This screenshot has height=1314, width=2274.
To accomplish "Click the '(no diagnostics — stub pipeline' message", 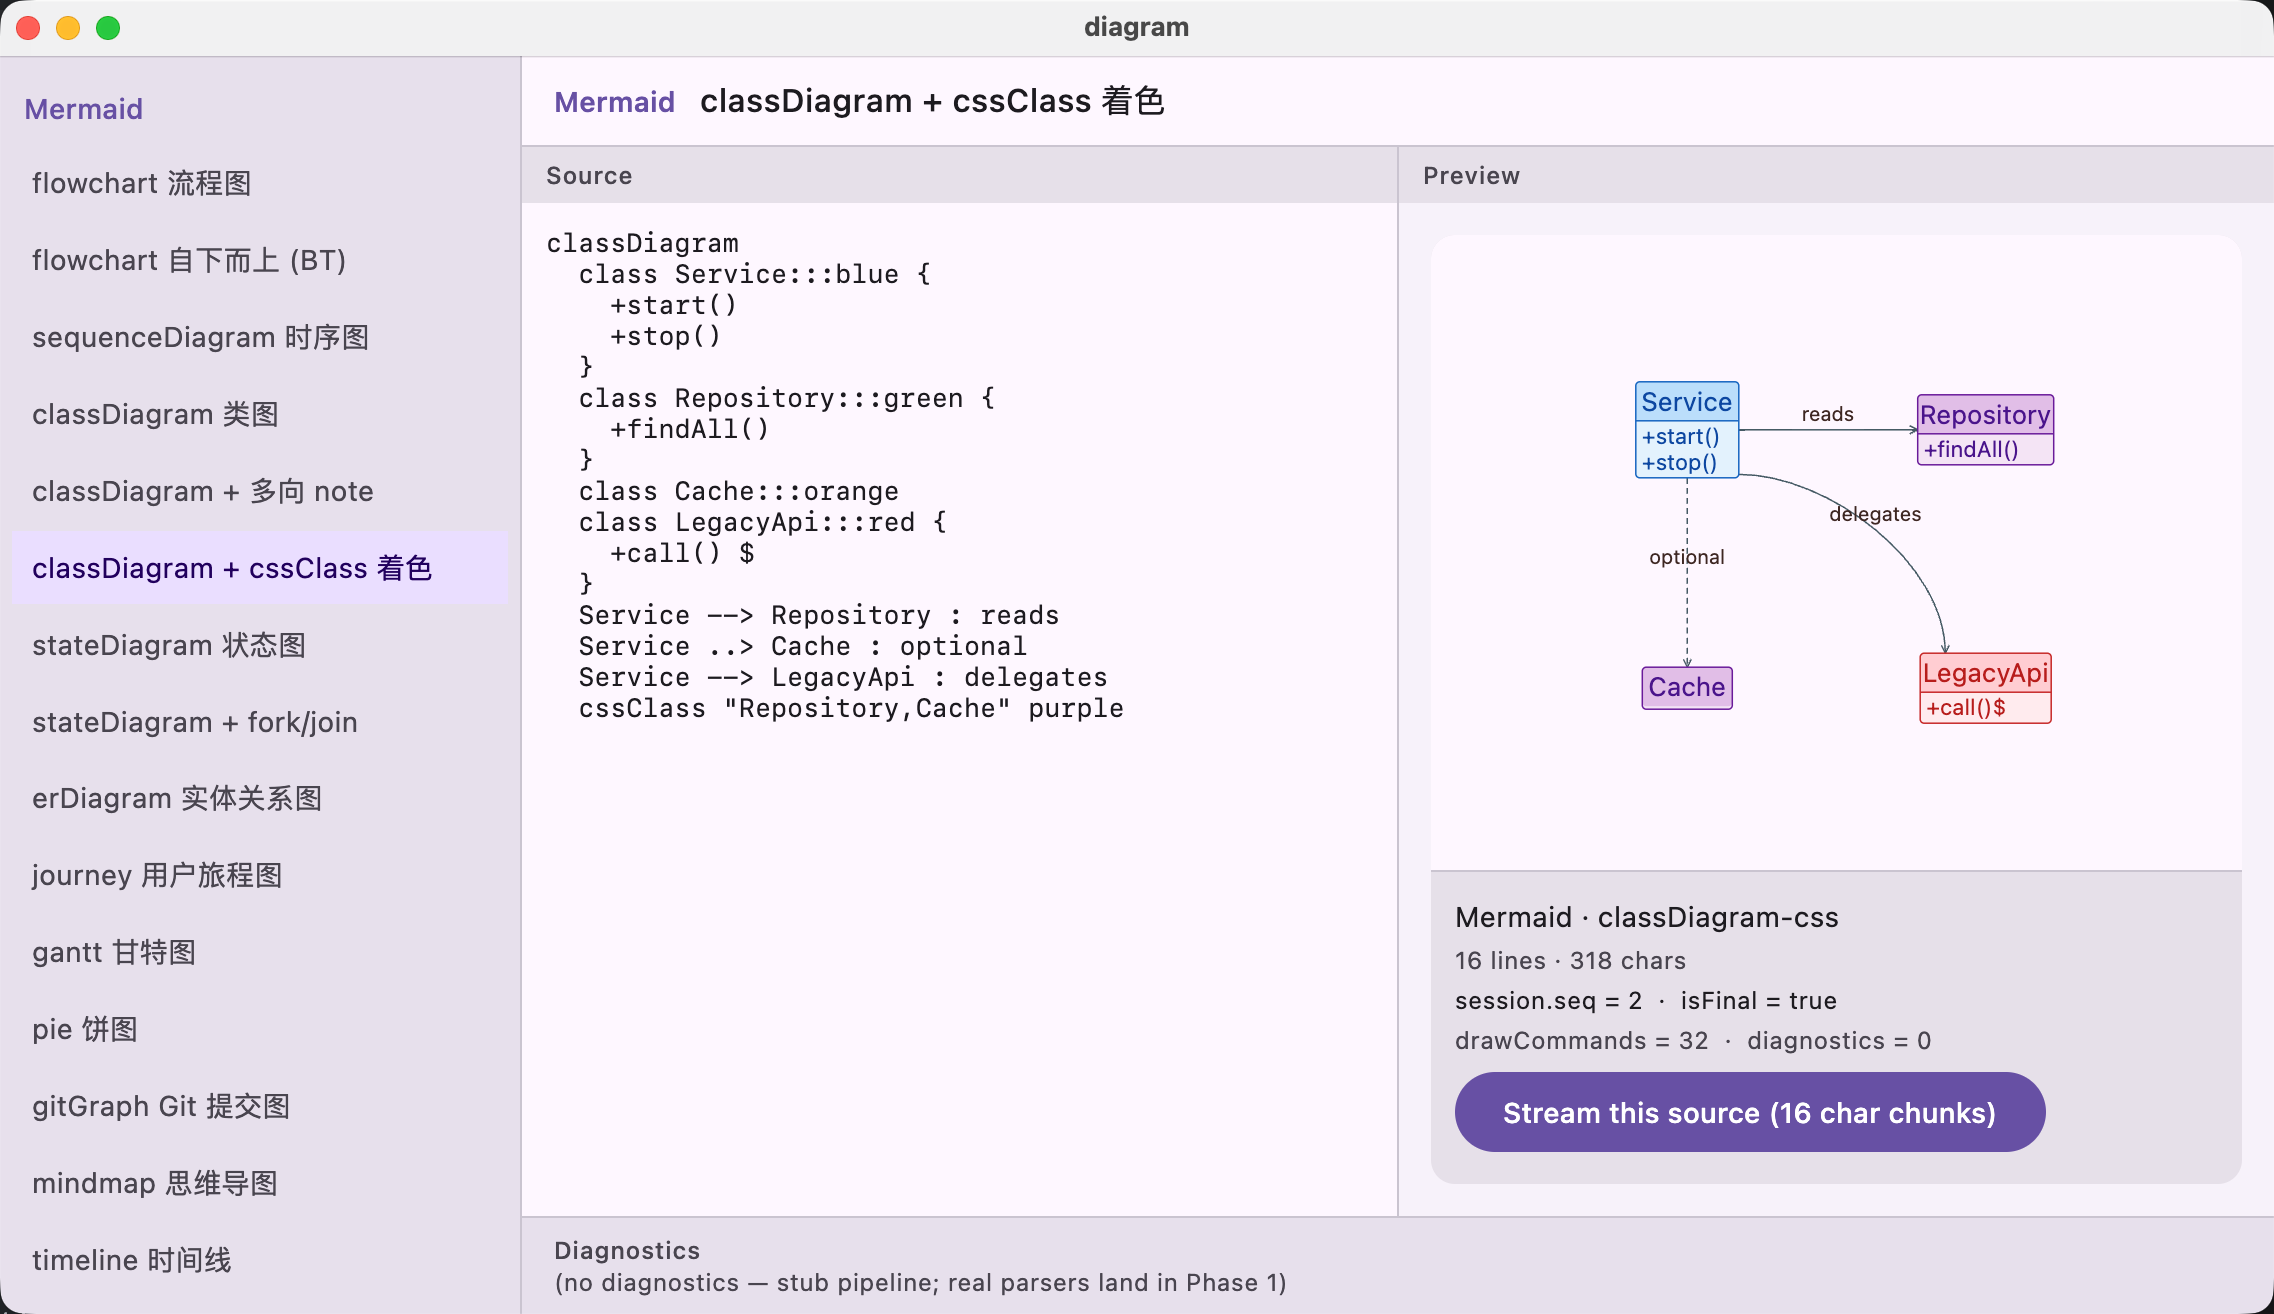I will pyautogui.click(x=920, y=1283).
